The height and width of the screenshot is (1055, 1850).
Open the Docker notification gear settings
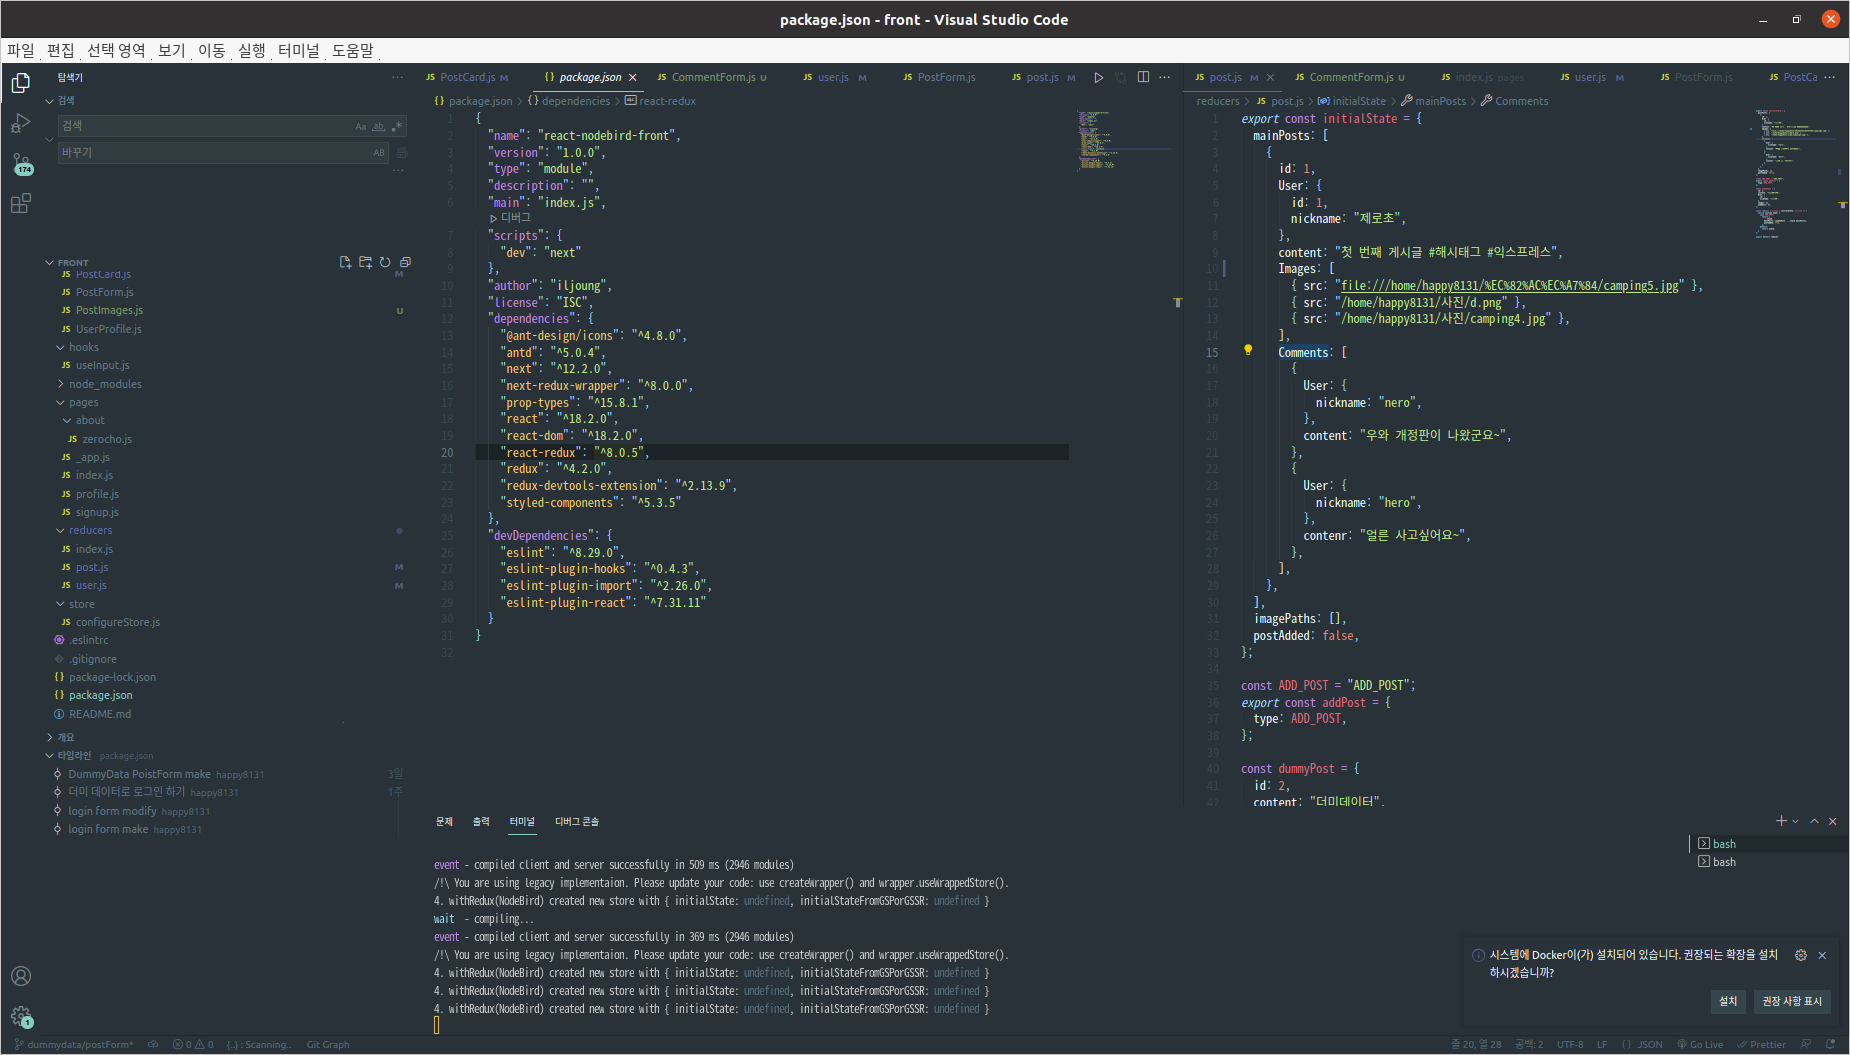[1801, 955]
